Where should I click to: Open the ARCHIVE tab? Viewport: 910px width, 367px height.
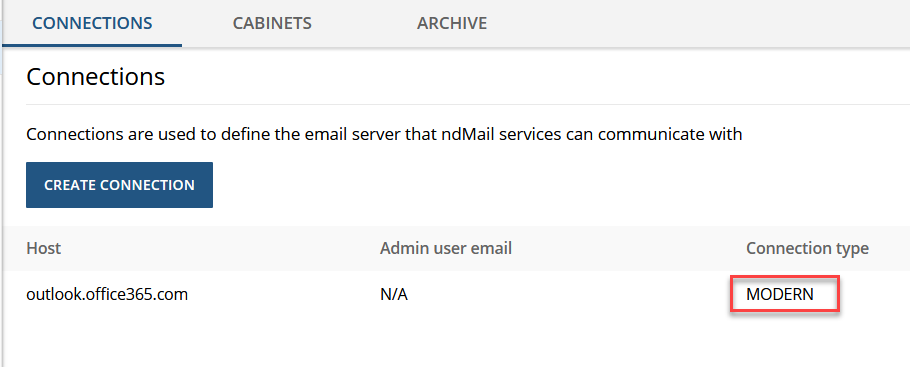(x=452, y=23)
